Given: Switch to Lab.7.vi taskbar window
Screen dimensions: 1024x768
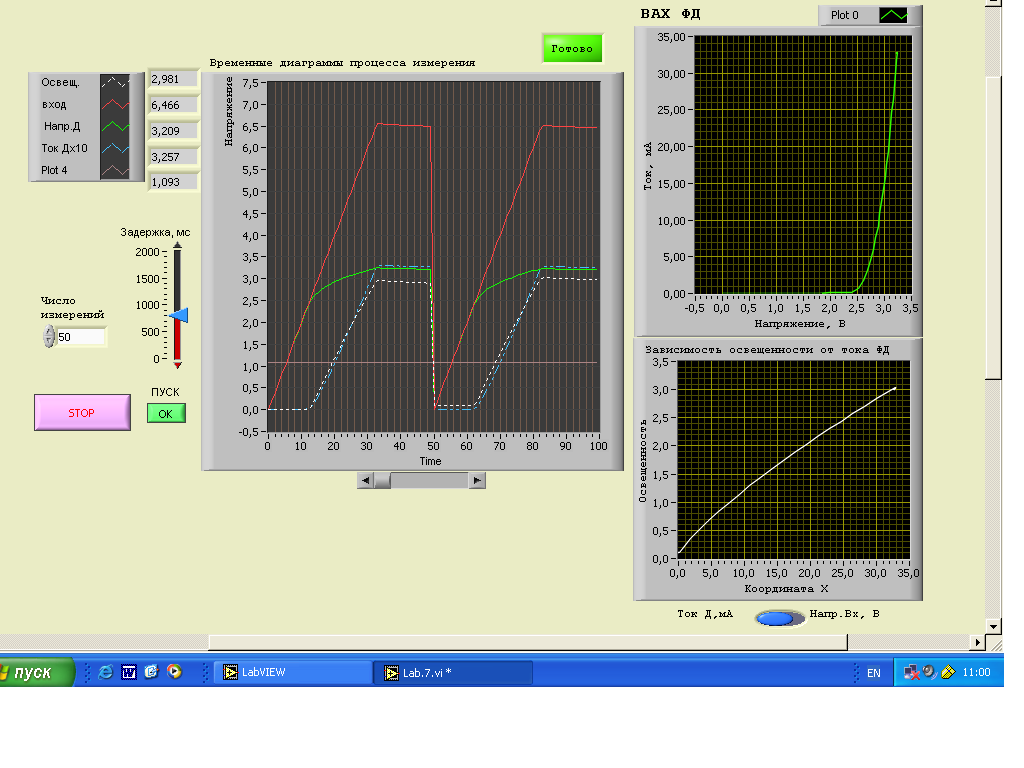Looking at the screenshot, I should point(454,673).
